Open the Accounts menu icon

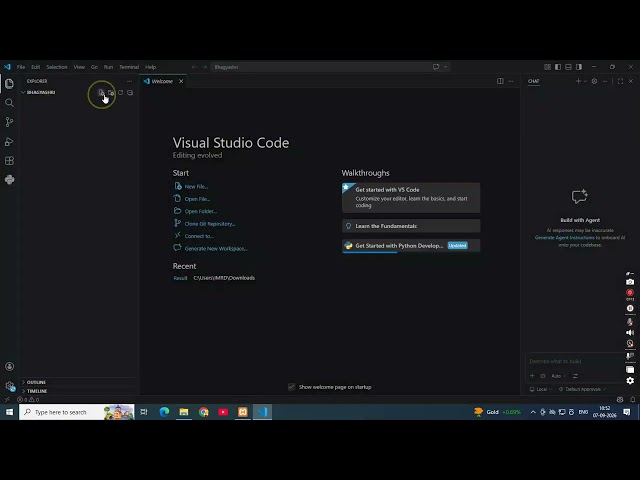tap(9, 367)
